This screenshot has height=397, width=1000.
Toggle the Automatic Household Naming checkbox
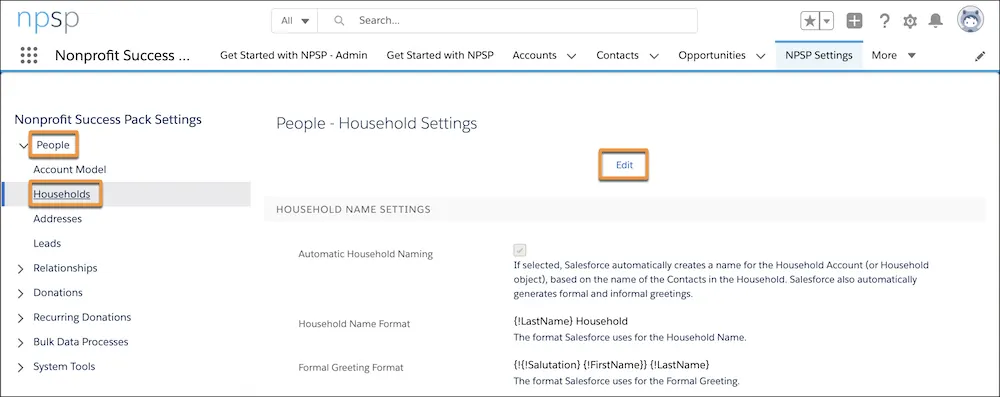(520, 250)
